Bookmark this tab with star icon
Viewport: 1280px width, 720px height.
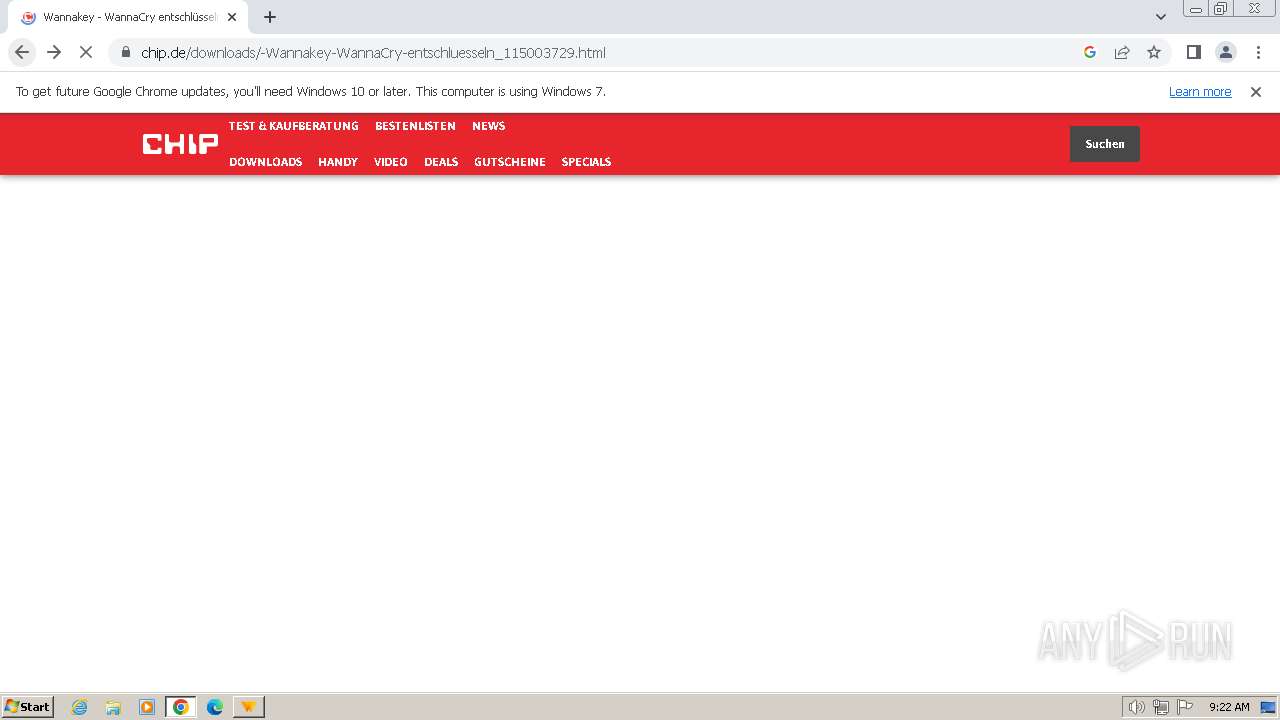tap(1154, 52)
